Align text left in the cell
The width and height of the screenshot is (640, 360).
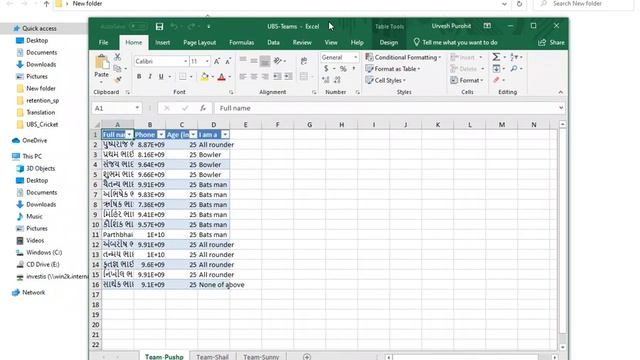click(x=243, y=77)
